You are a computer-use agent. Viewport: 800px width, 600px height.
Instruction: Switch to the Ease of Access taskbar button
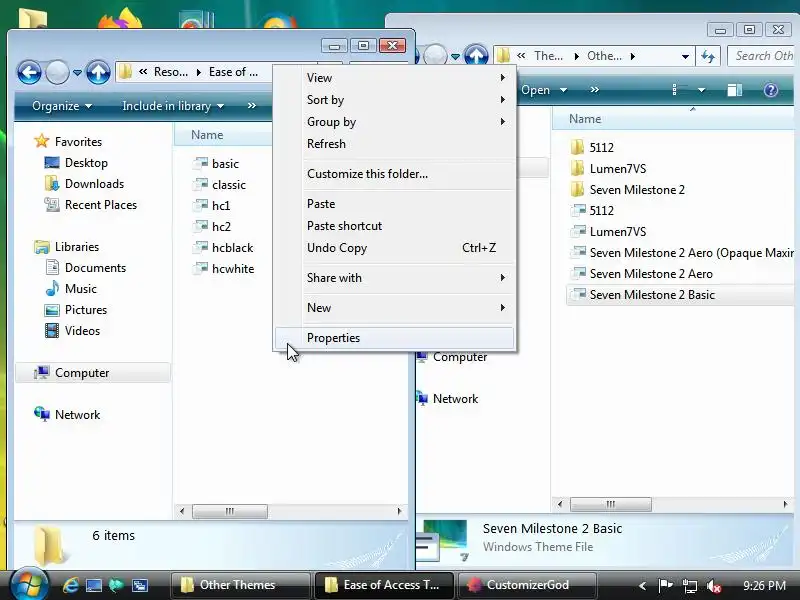[x=384, y=585]
